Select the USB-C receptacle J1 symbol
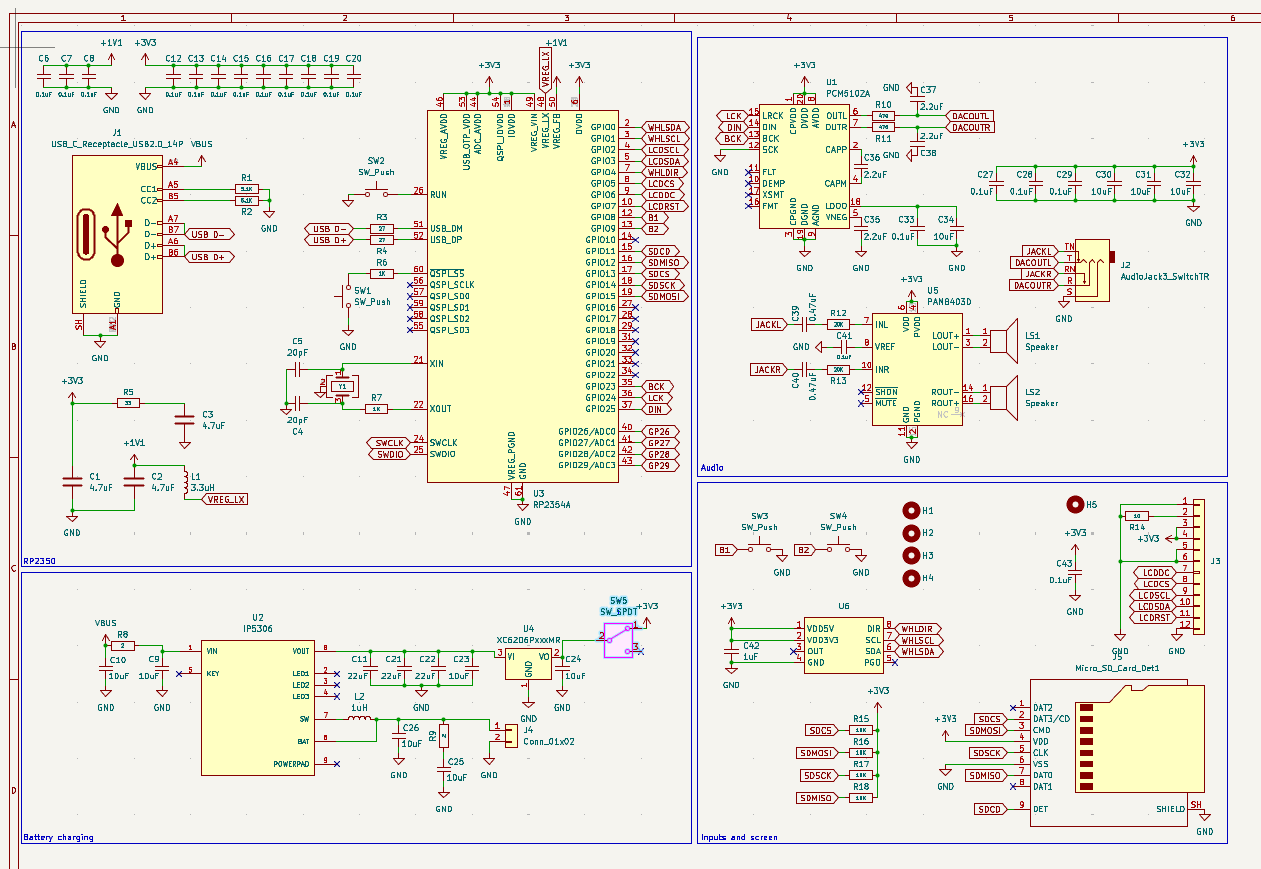The height and width of the screenshot is (869, 1261). pos(117,233)
